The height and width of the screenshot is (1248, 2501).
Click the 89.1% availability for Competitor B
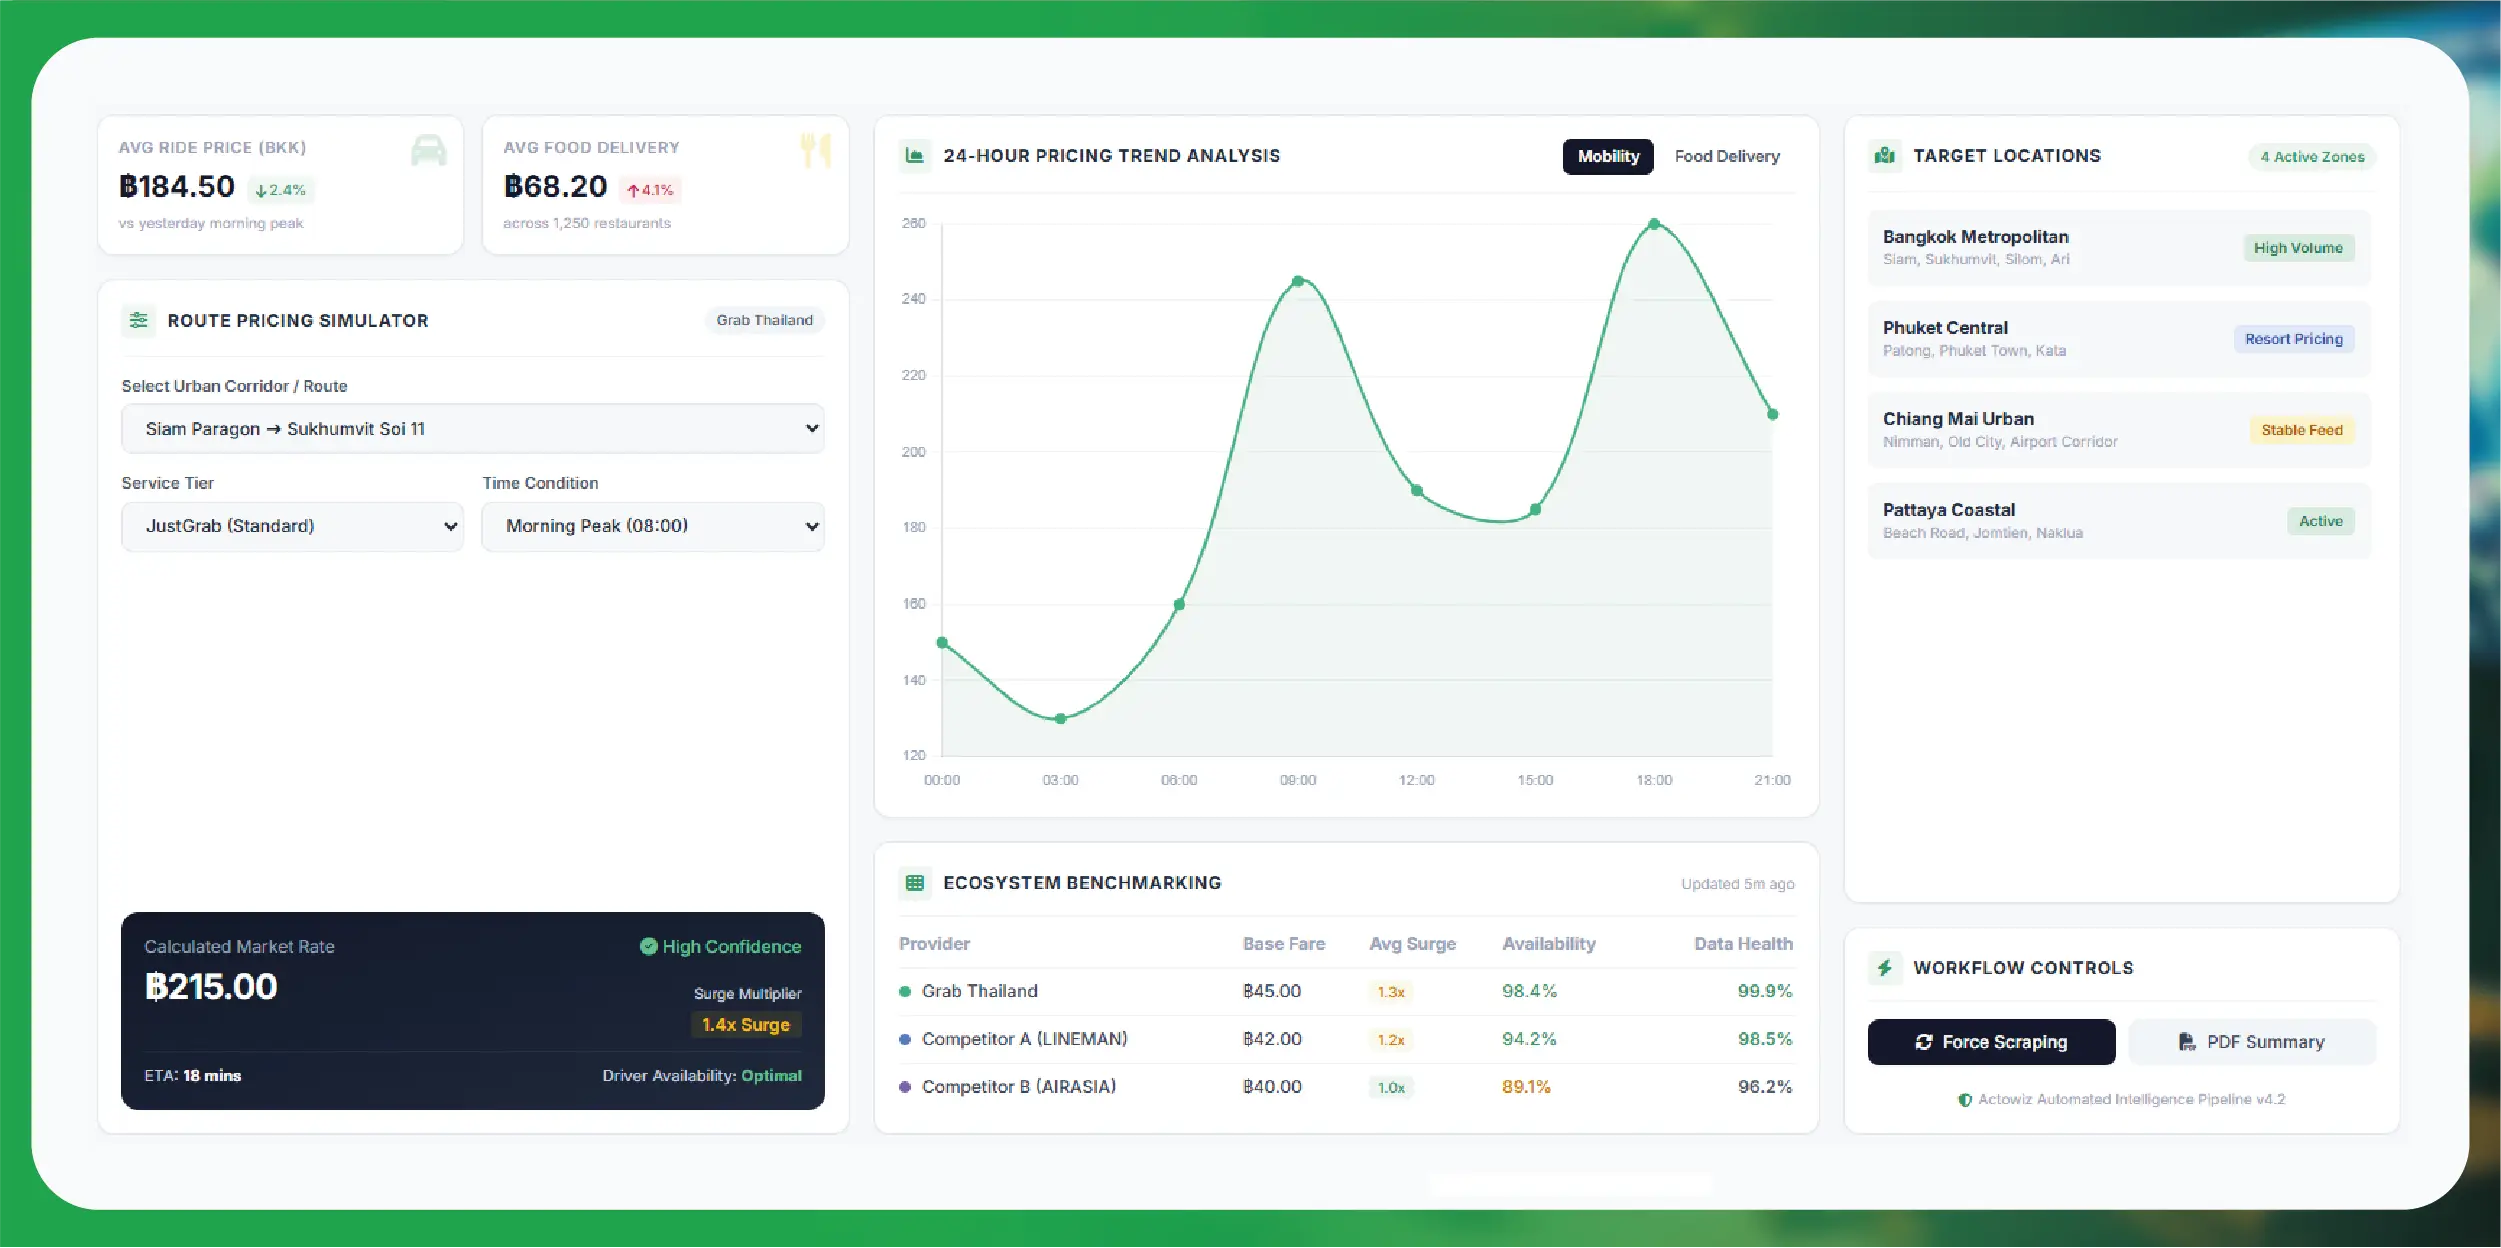pos(1526,1087)
